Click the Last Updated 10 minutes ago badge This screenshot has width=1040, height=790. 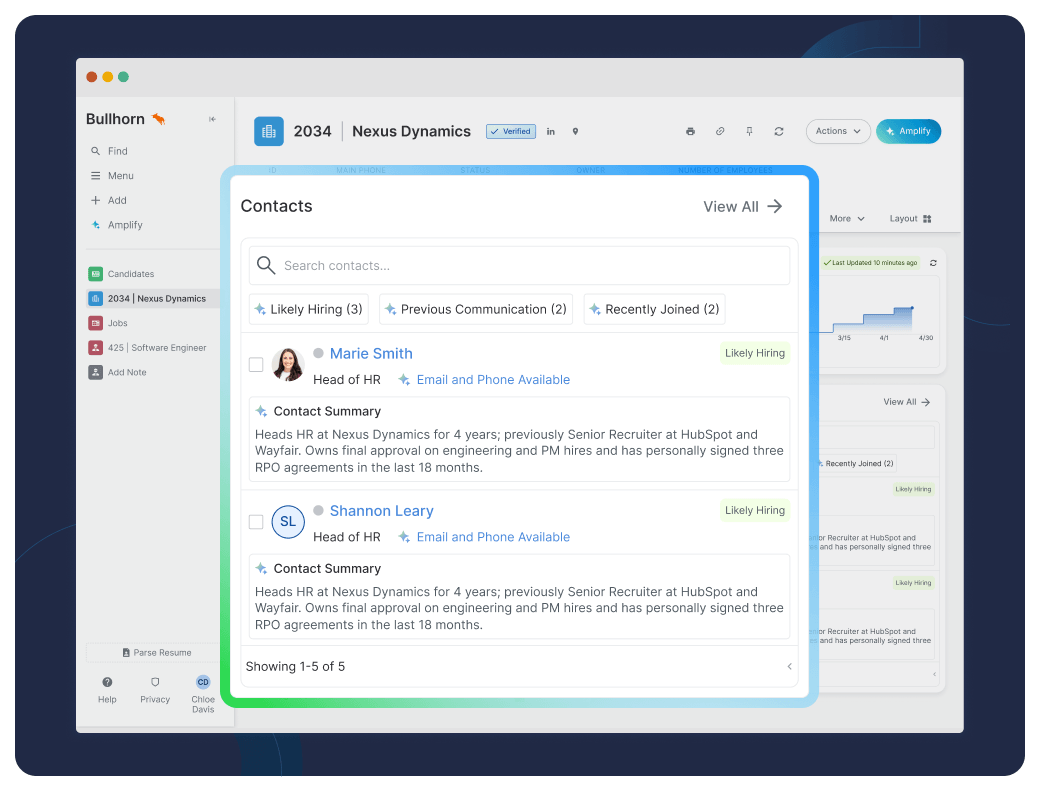(870, 263)
